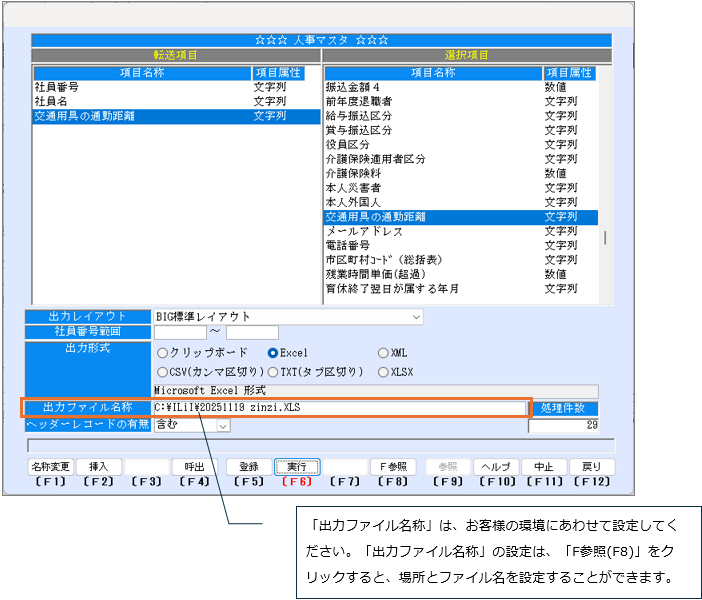Select XLSX output format option
This screenshot has height=600, width=702.
coord(383,372)
